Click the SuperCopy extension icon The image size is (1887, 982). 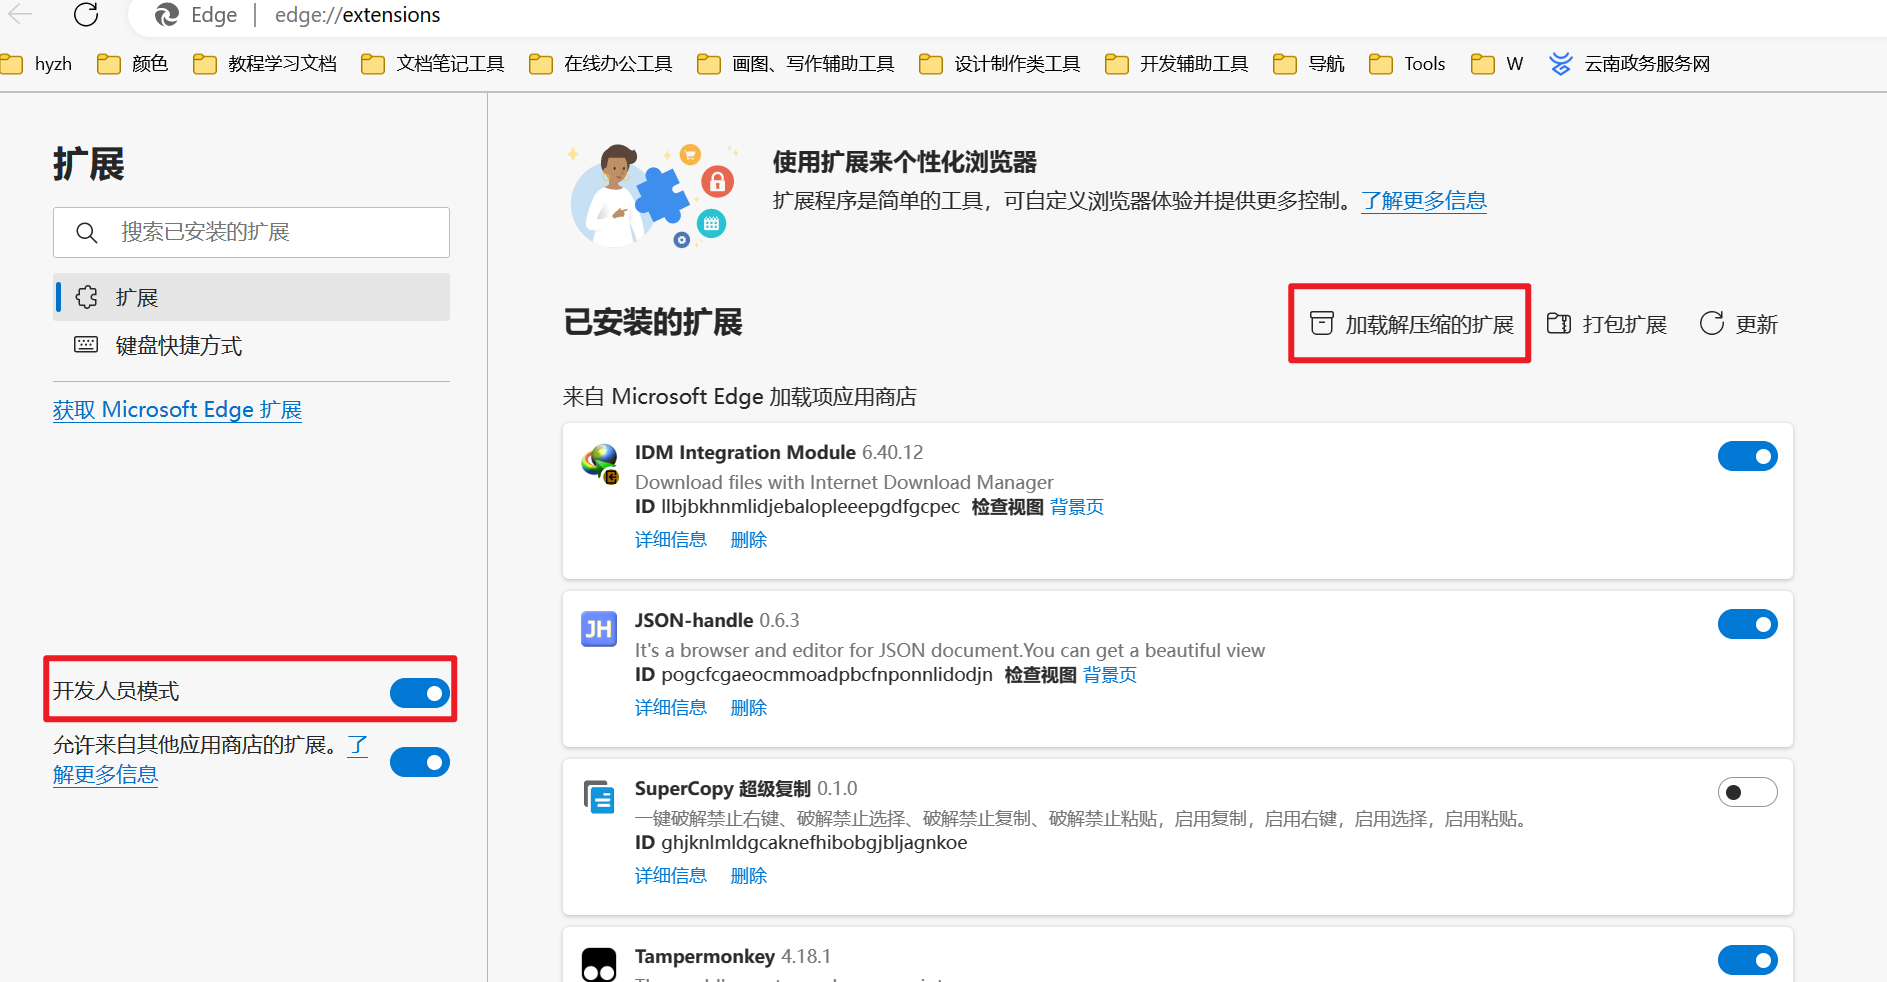click(599, 797)
